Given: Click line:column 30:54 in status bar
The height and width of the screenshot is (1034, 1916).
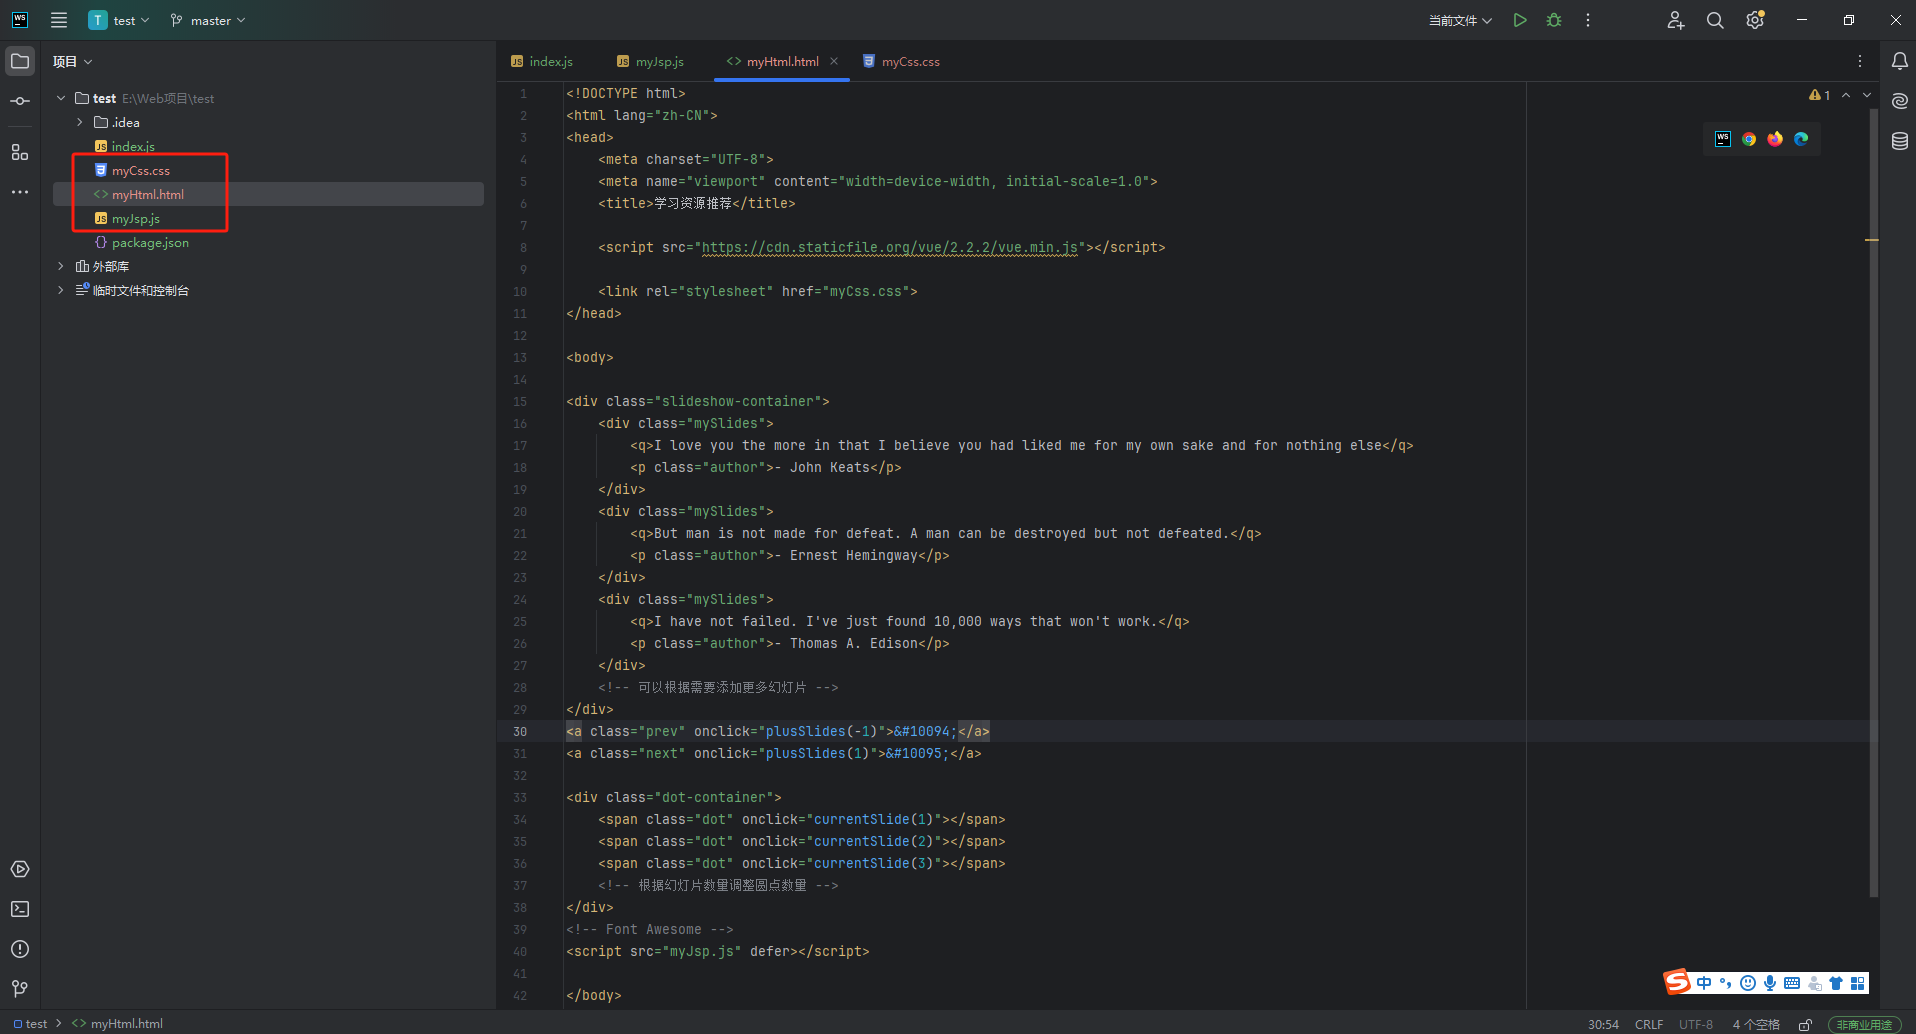Looking at the screenshot, I should [1603, 1024].
